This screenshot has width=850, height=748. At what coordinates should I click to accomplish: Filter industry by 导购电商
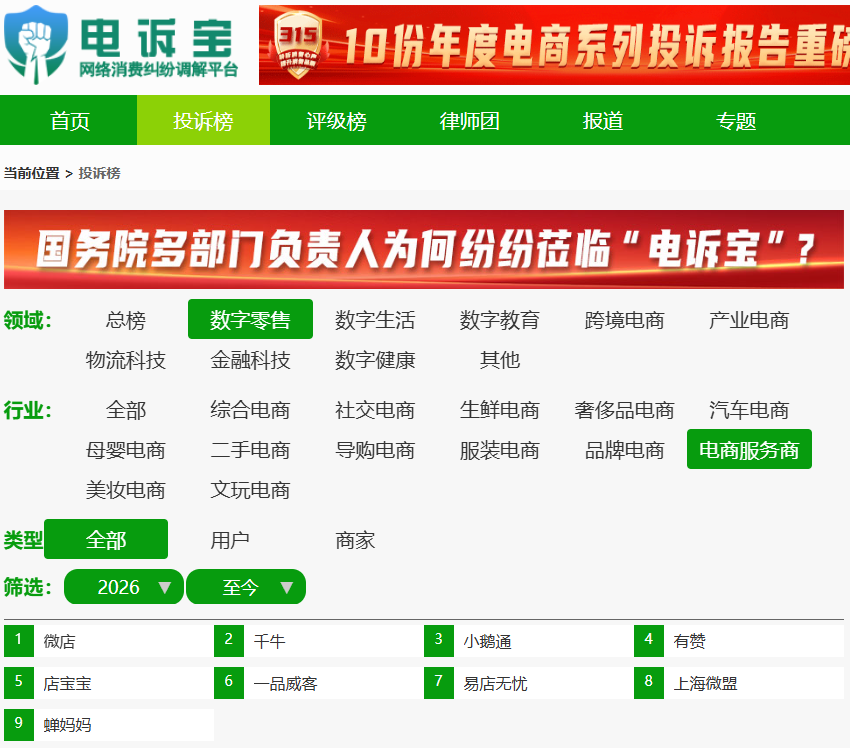point(375,450)
